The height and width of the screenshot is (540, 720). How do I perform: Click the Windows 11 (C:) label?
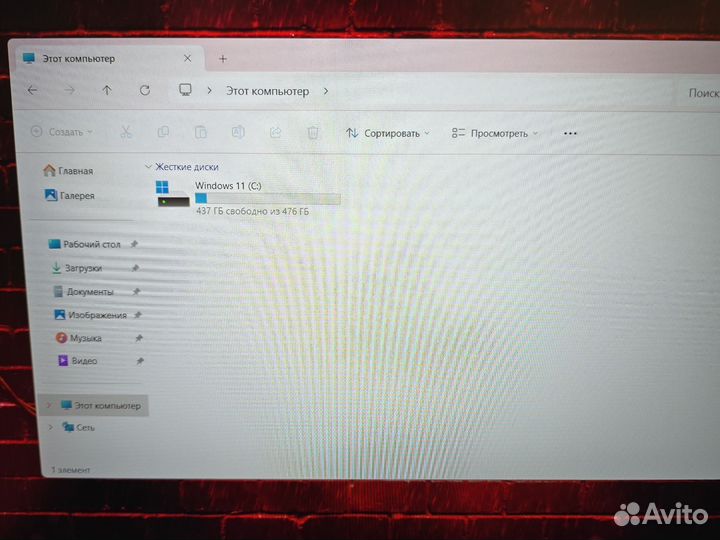228,186
